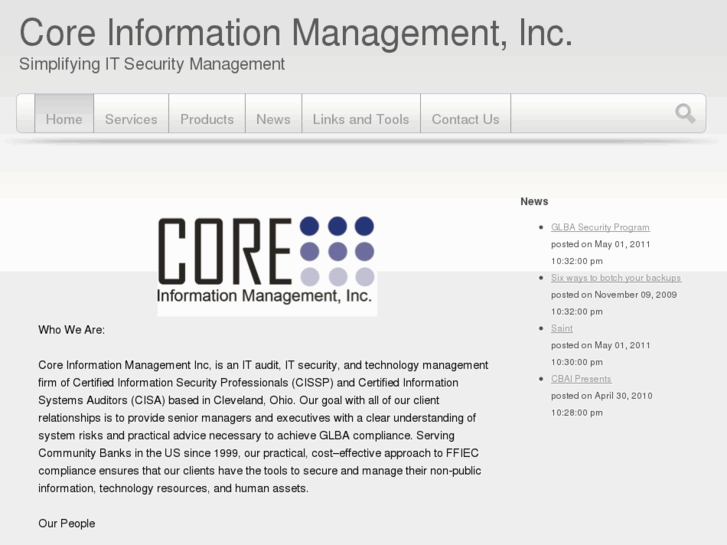Click posted on November 09, 2009 text
The height and width of the screenshot is (545, 727).
pos(614,295)
